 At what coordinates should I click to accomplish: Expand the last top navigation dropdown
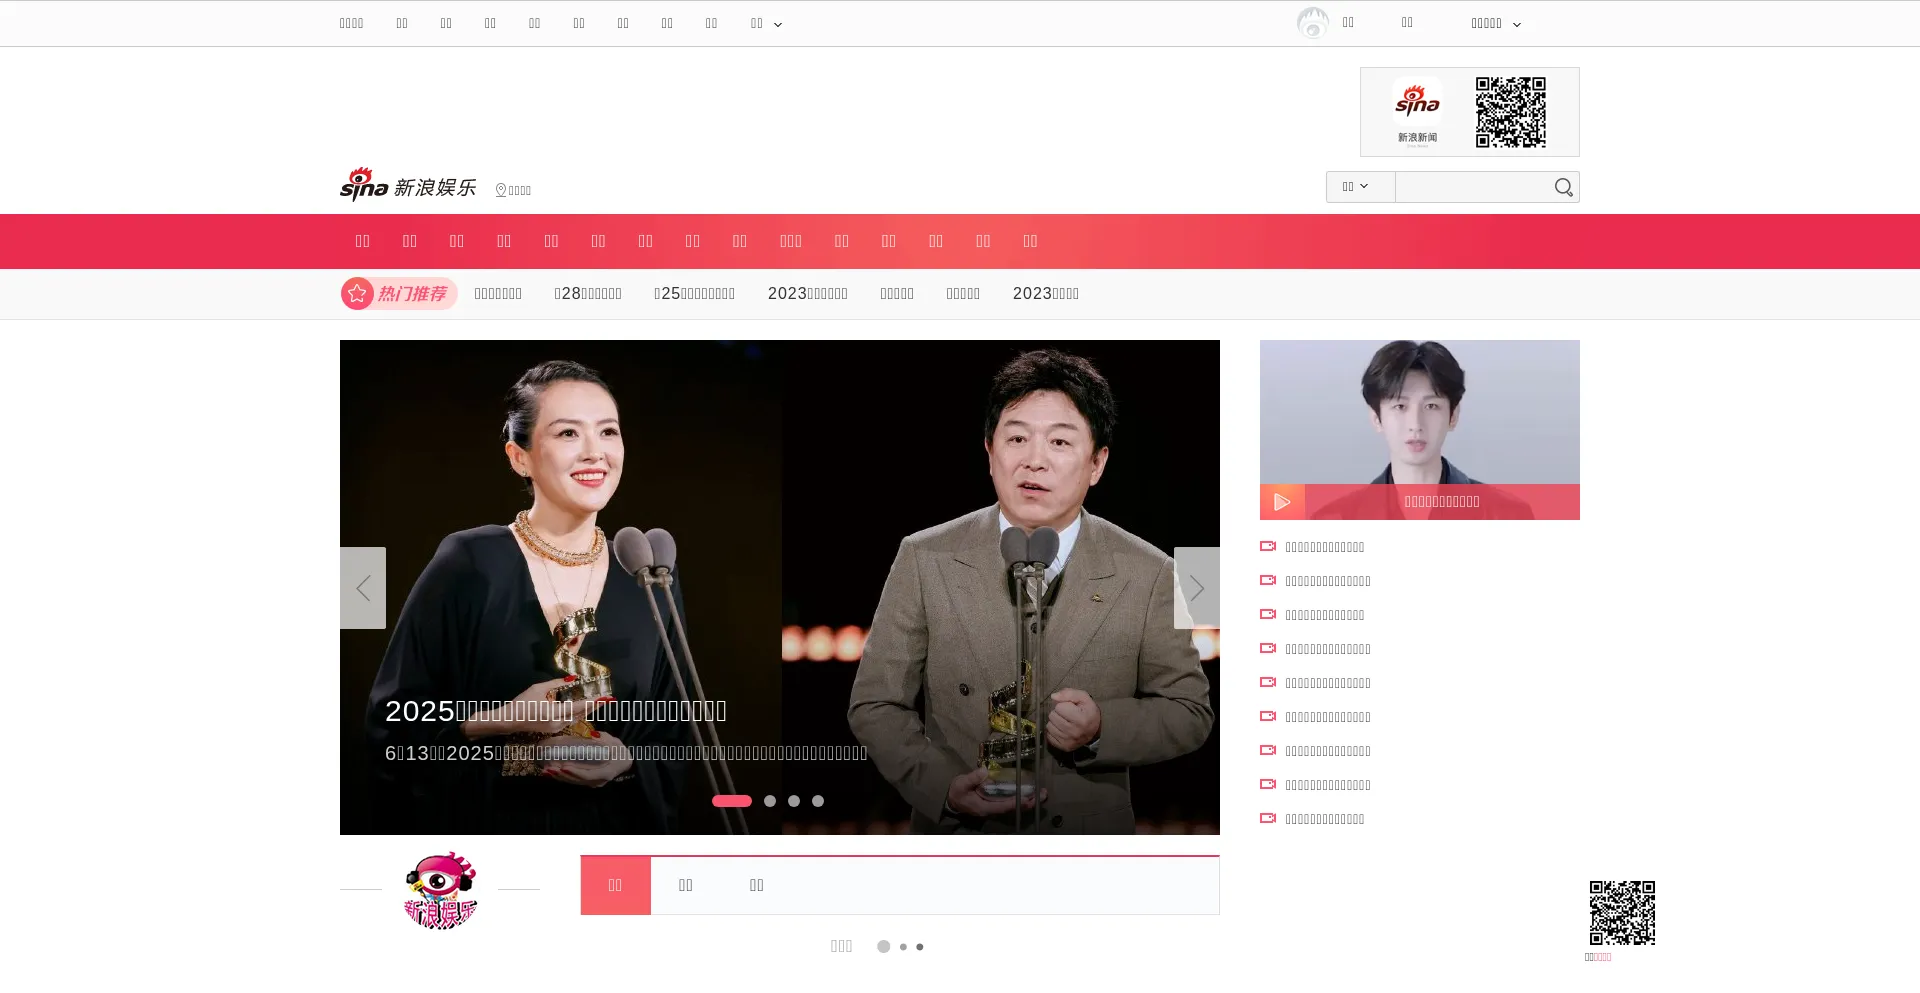pos(766,24)
